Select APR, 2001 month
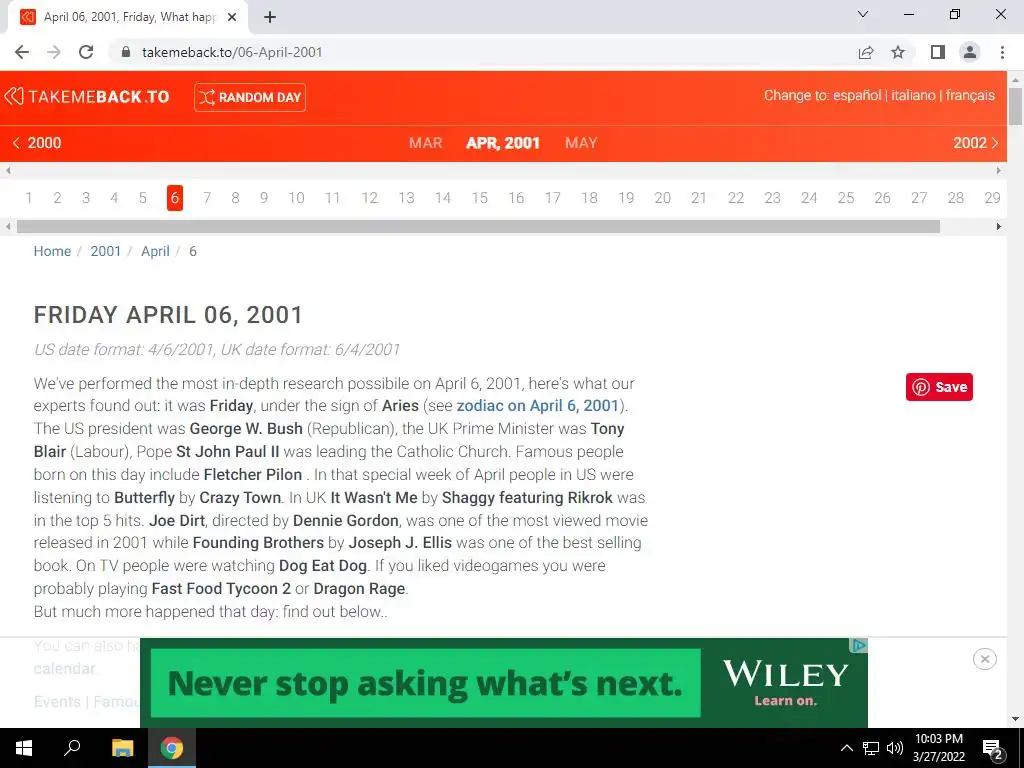This screenshot has width=1024, height=768. pyautogui.click(x=503, y=143)
